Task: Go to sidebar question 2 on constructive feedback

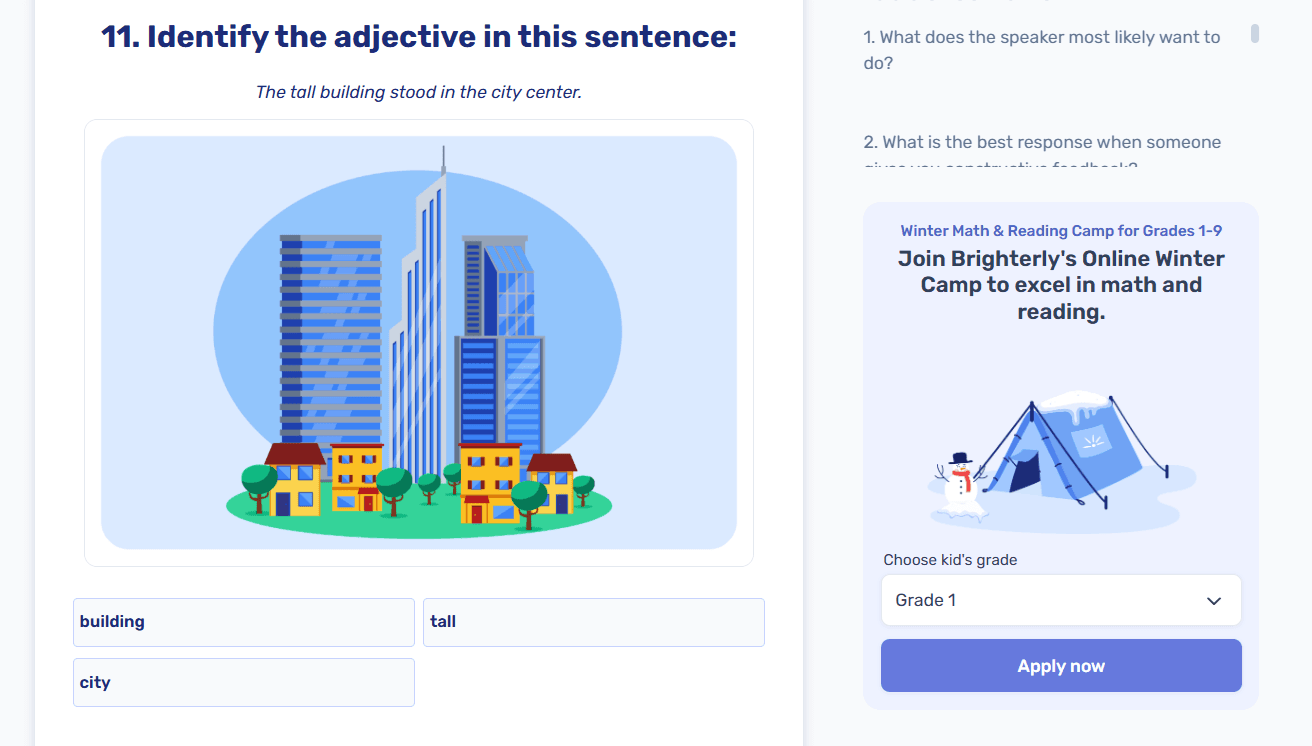Action: pos(1041,143)
